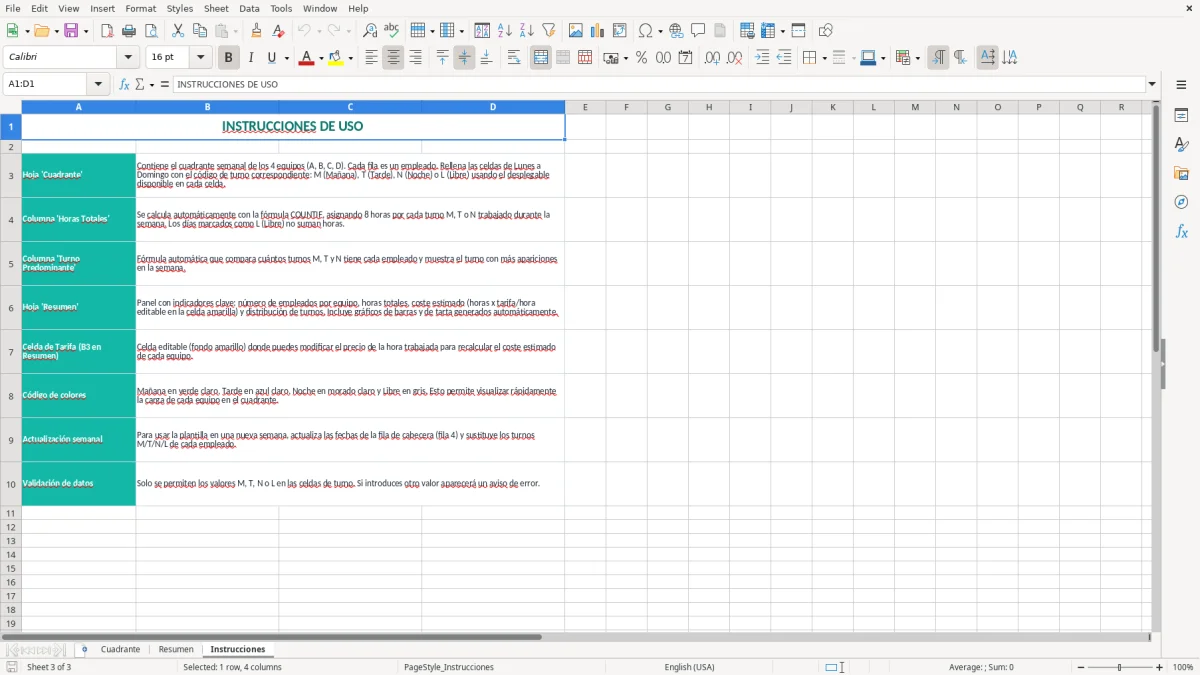Viewport: 1200px width, 675px height.
Task: Click the zoom in plus button
Action: coord(1160,667)
